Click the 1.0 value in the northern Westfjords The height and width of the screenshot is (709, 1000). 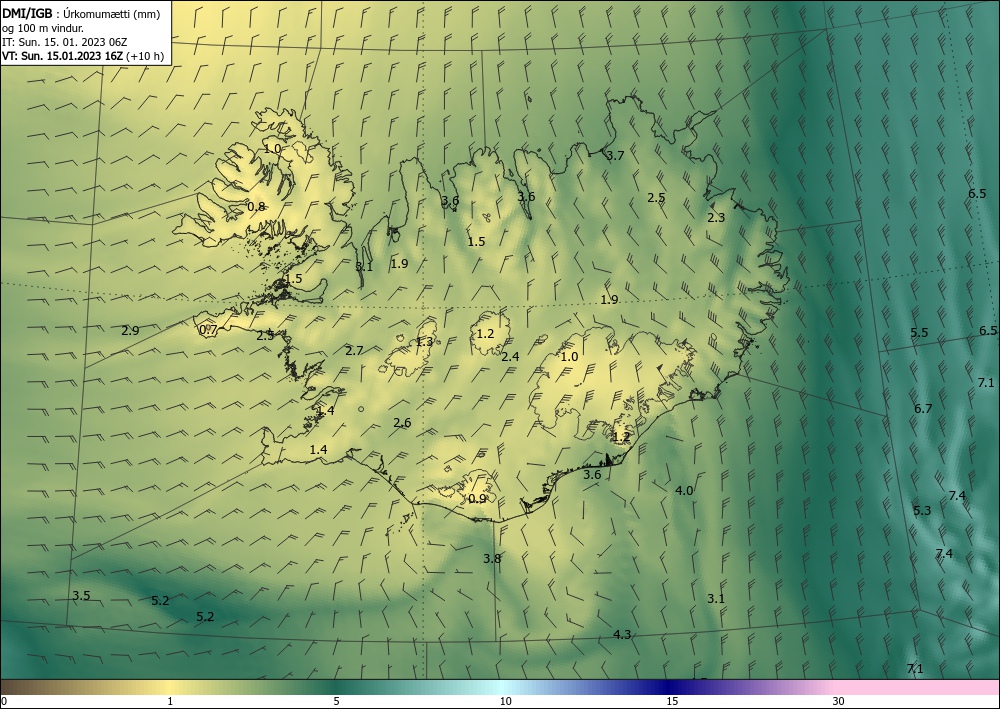(272, 149)
